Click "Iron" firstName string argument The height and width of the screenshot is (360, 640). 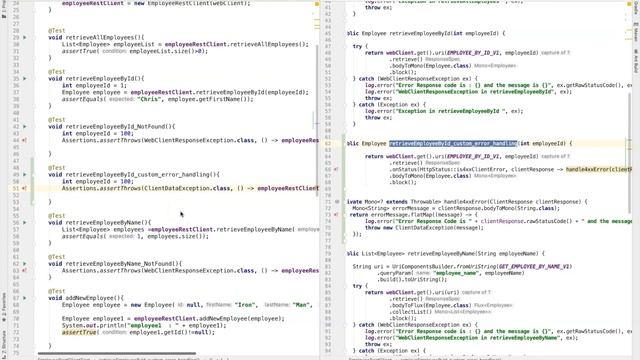point(245,305)
